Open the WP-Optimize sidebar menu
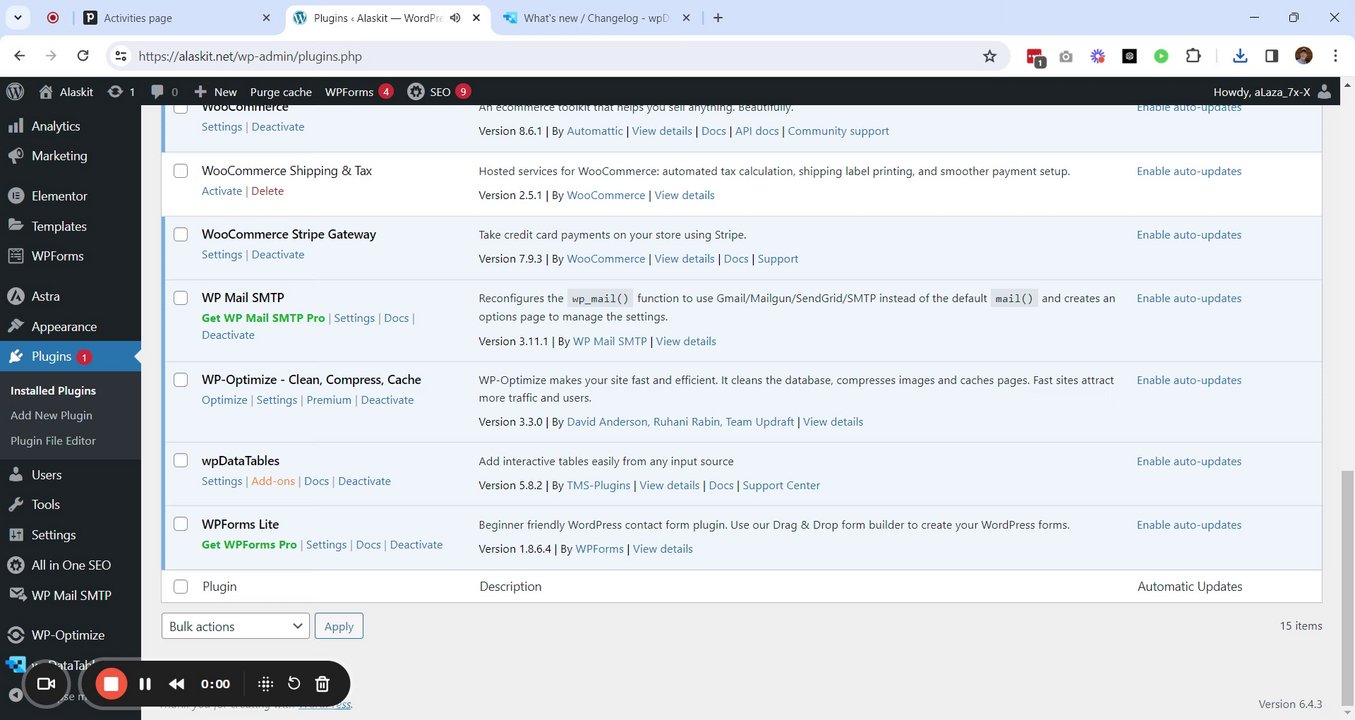This screenshot has width=1355, height=720. click(68, 635)
